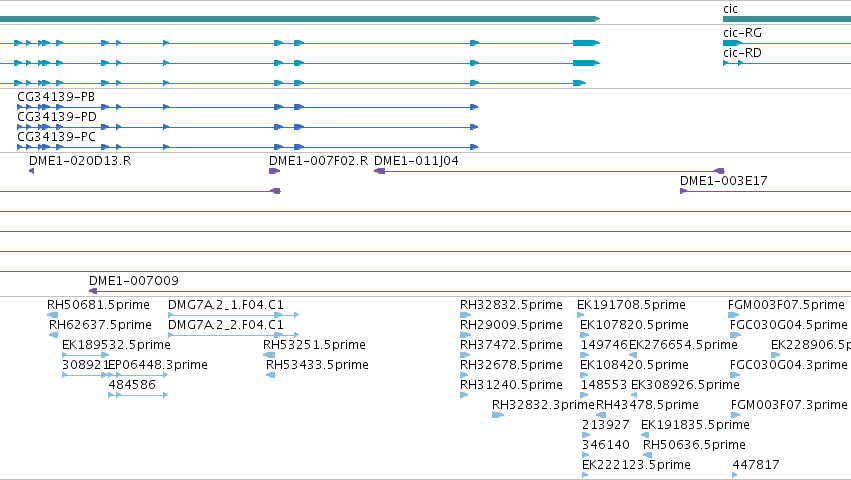Click the DME1-003E17 feature label
Image resolution: width=851 pixels, height=480 pixels.
723,181
